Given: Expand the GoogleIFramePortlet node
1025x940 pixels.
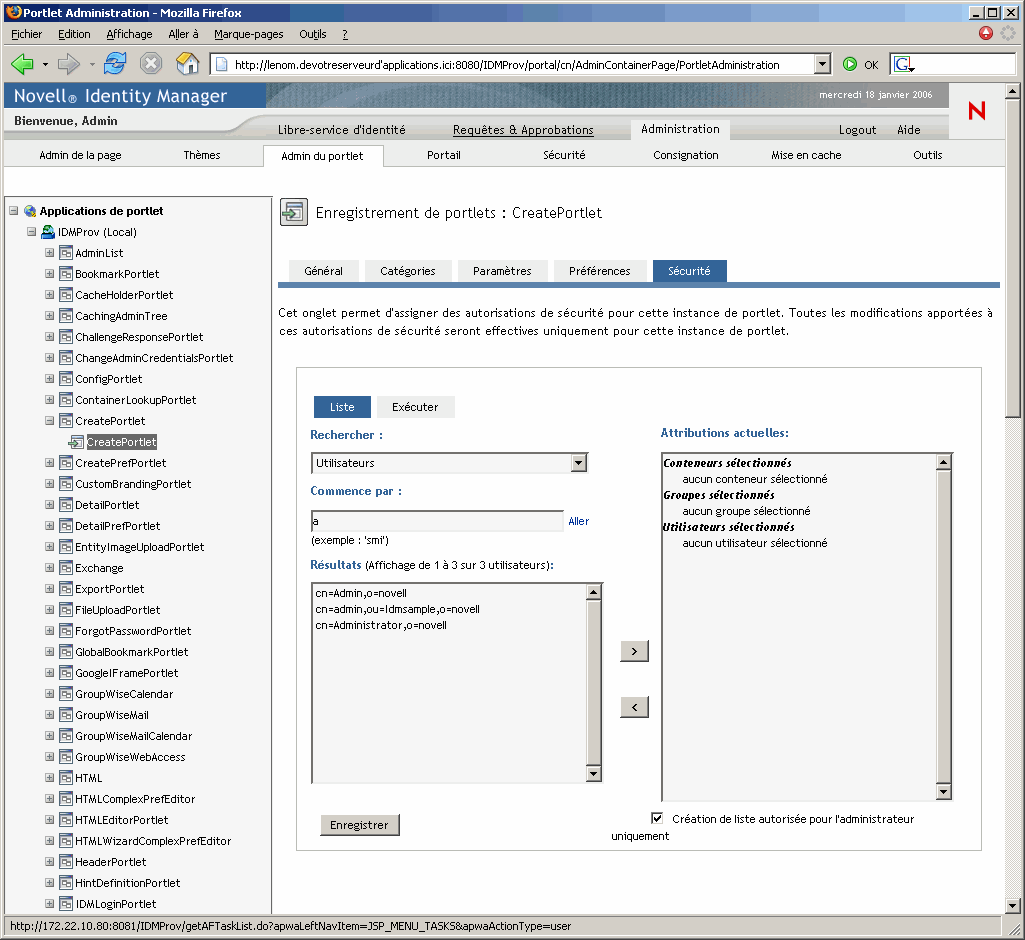Looking at the screenshot, I should coord(49,672).
